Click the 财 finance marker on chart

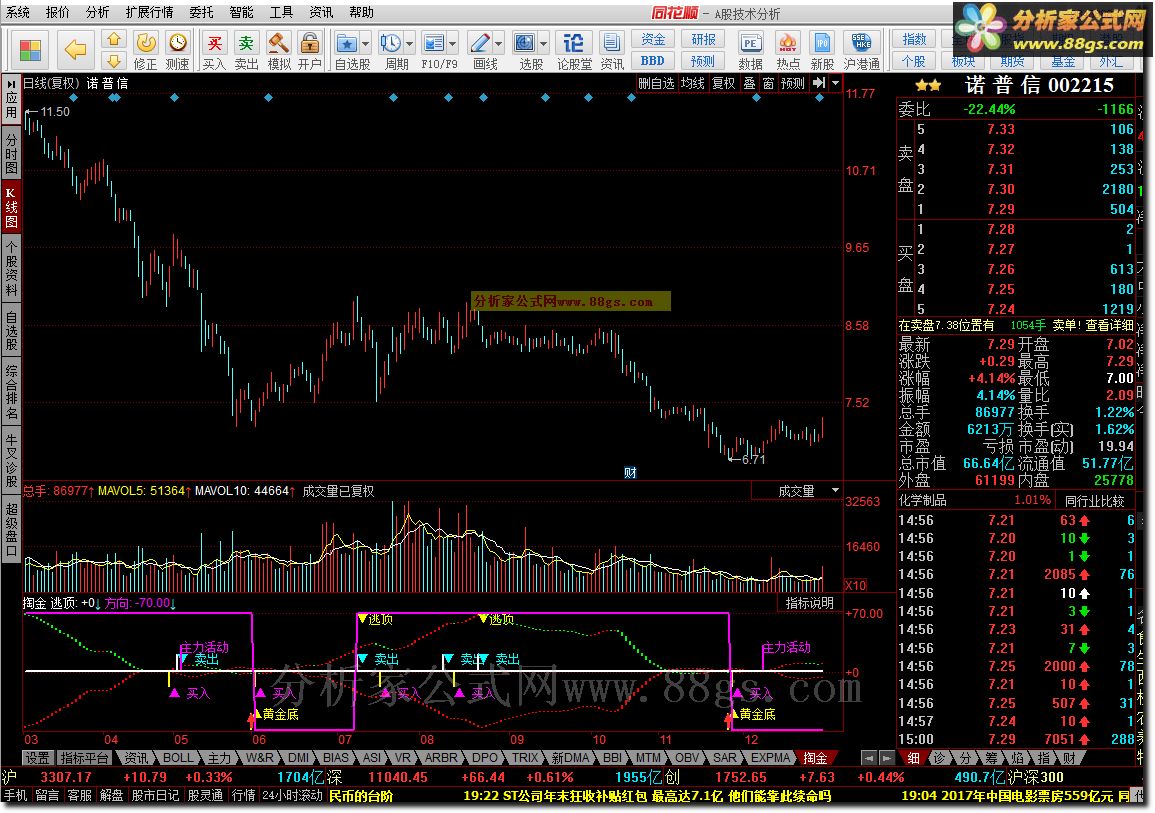coord(630,473)
